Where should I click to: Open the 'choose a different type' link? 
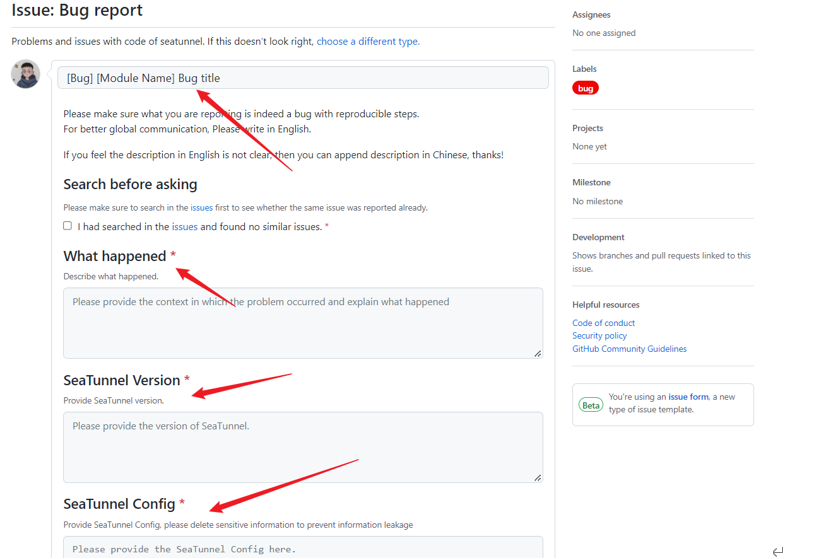[368, 42]
